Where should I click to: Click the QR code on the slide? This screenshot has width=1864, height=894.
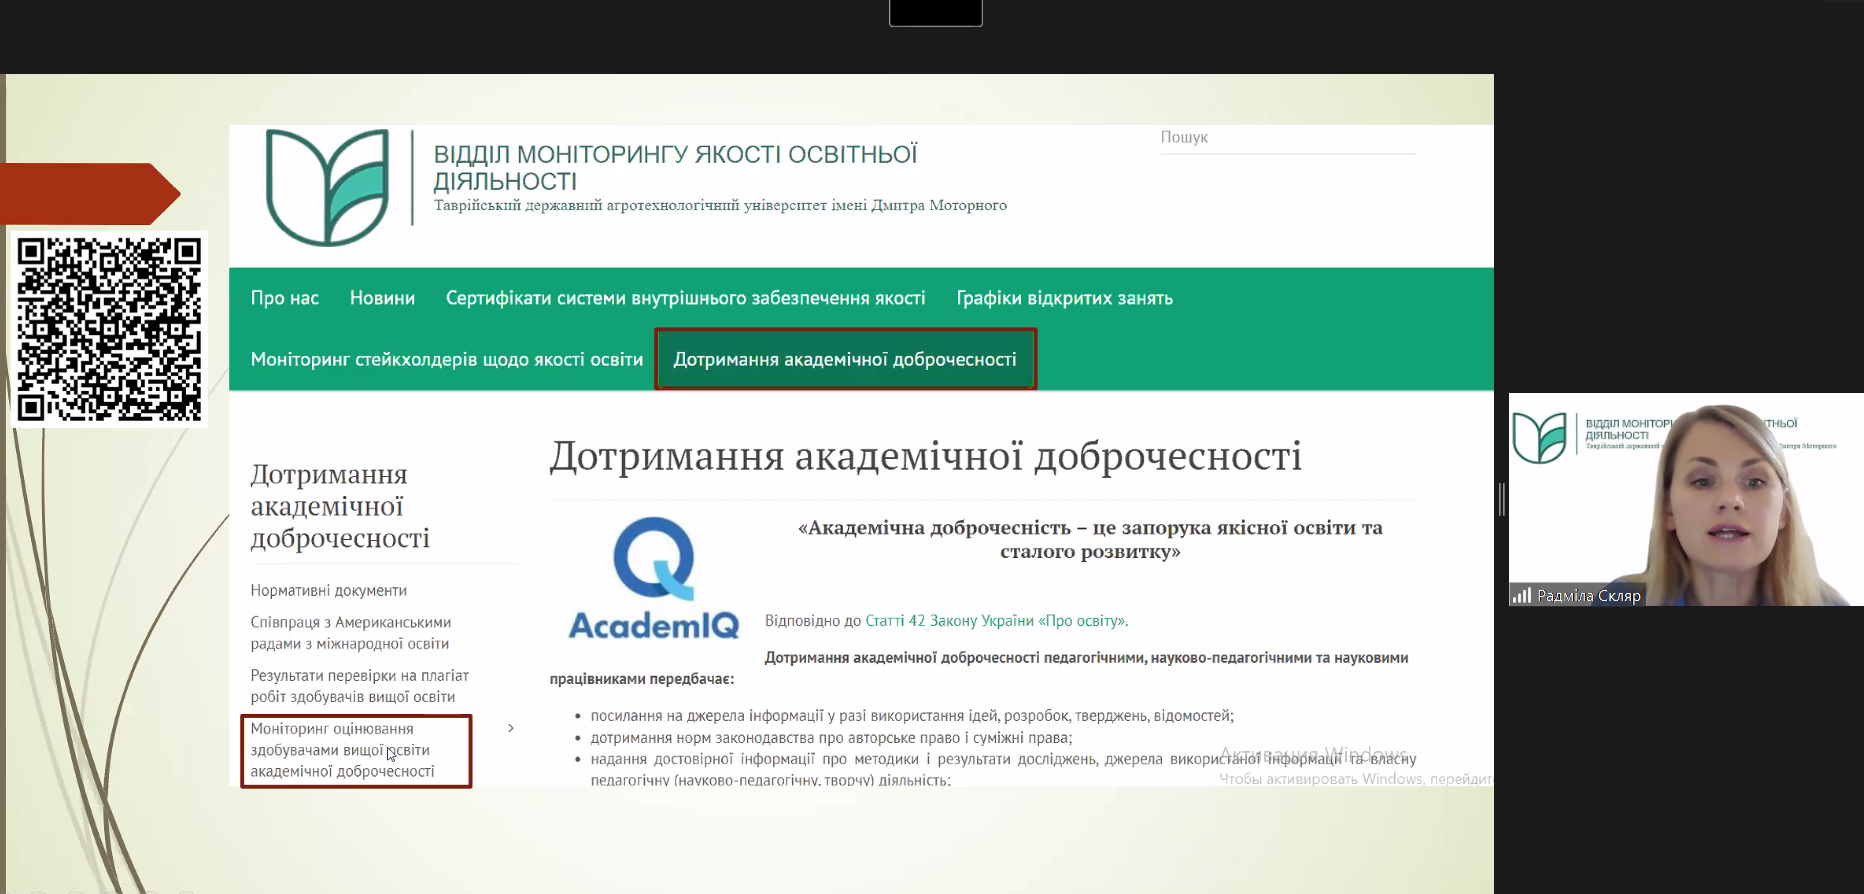click(x=109, y=329)
